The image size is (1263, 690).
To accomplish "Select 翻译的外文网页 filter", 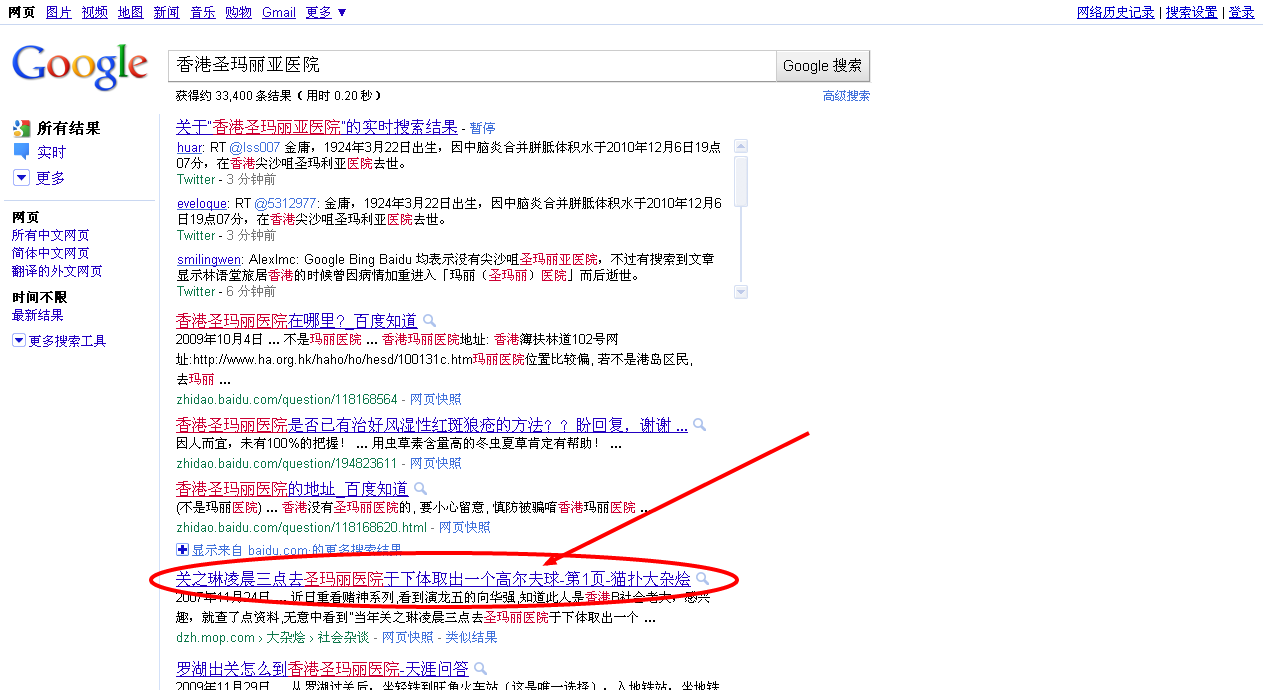I will click(57, 271).
